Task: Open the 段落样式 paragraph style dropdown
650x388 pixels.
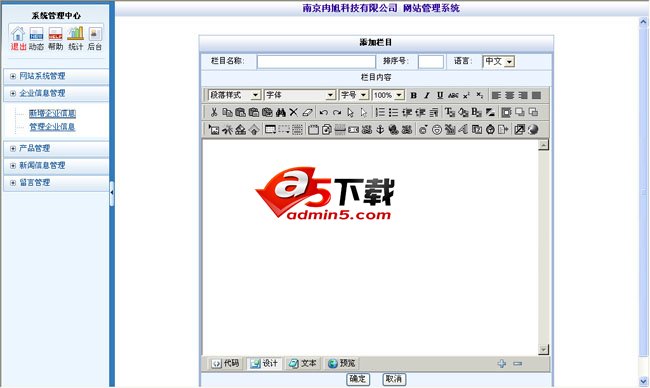Action: 234,95
